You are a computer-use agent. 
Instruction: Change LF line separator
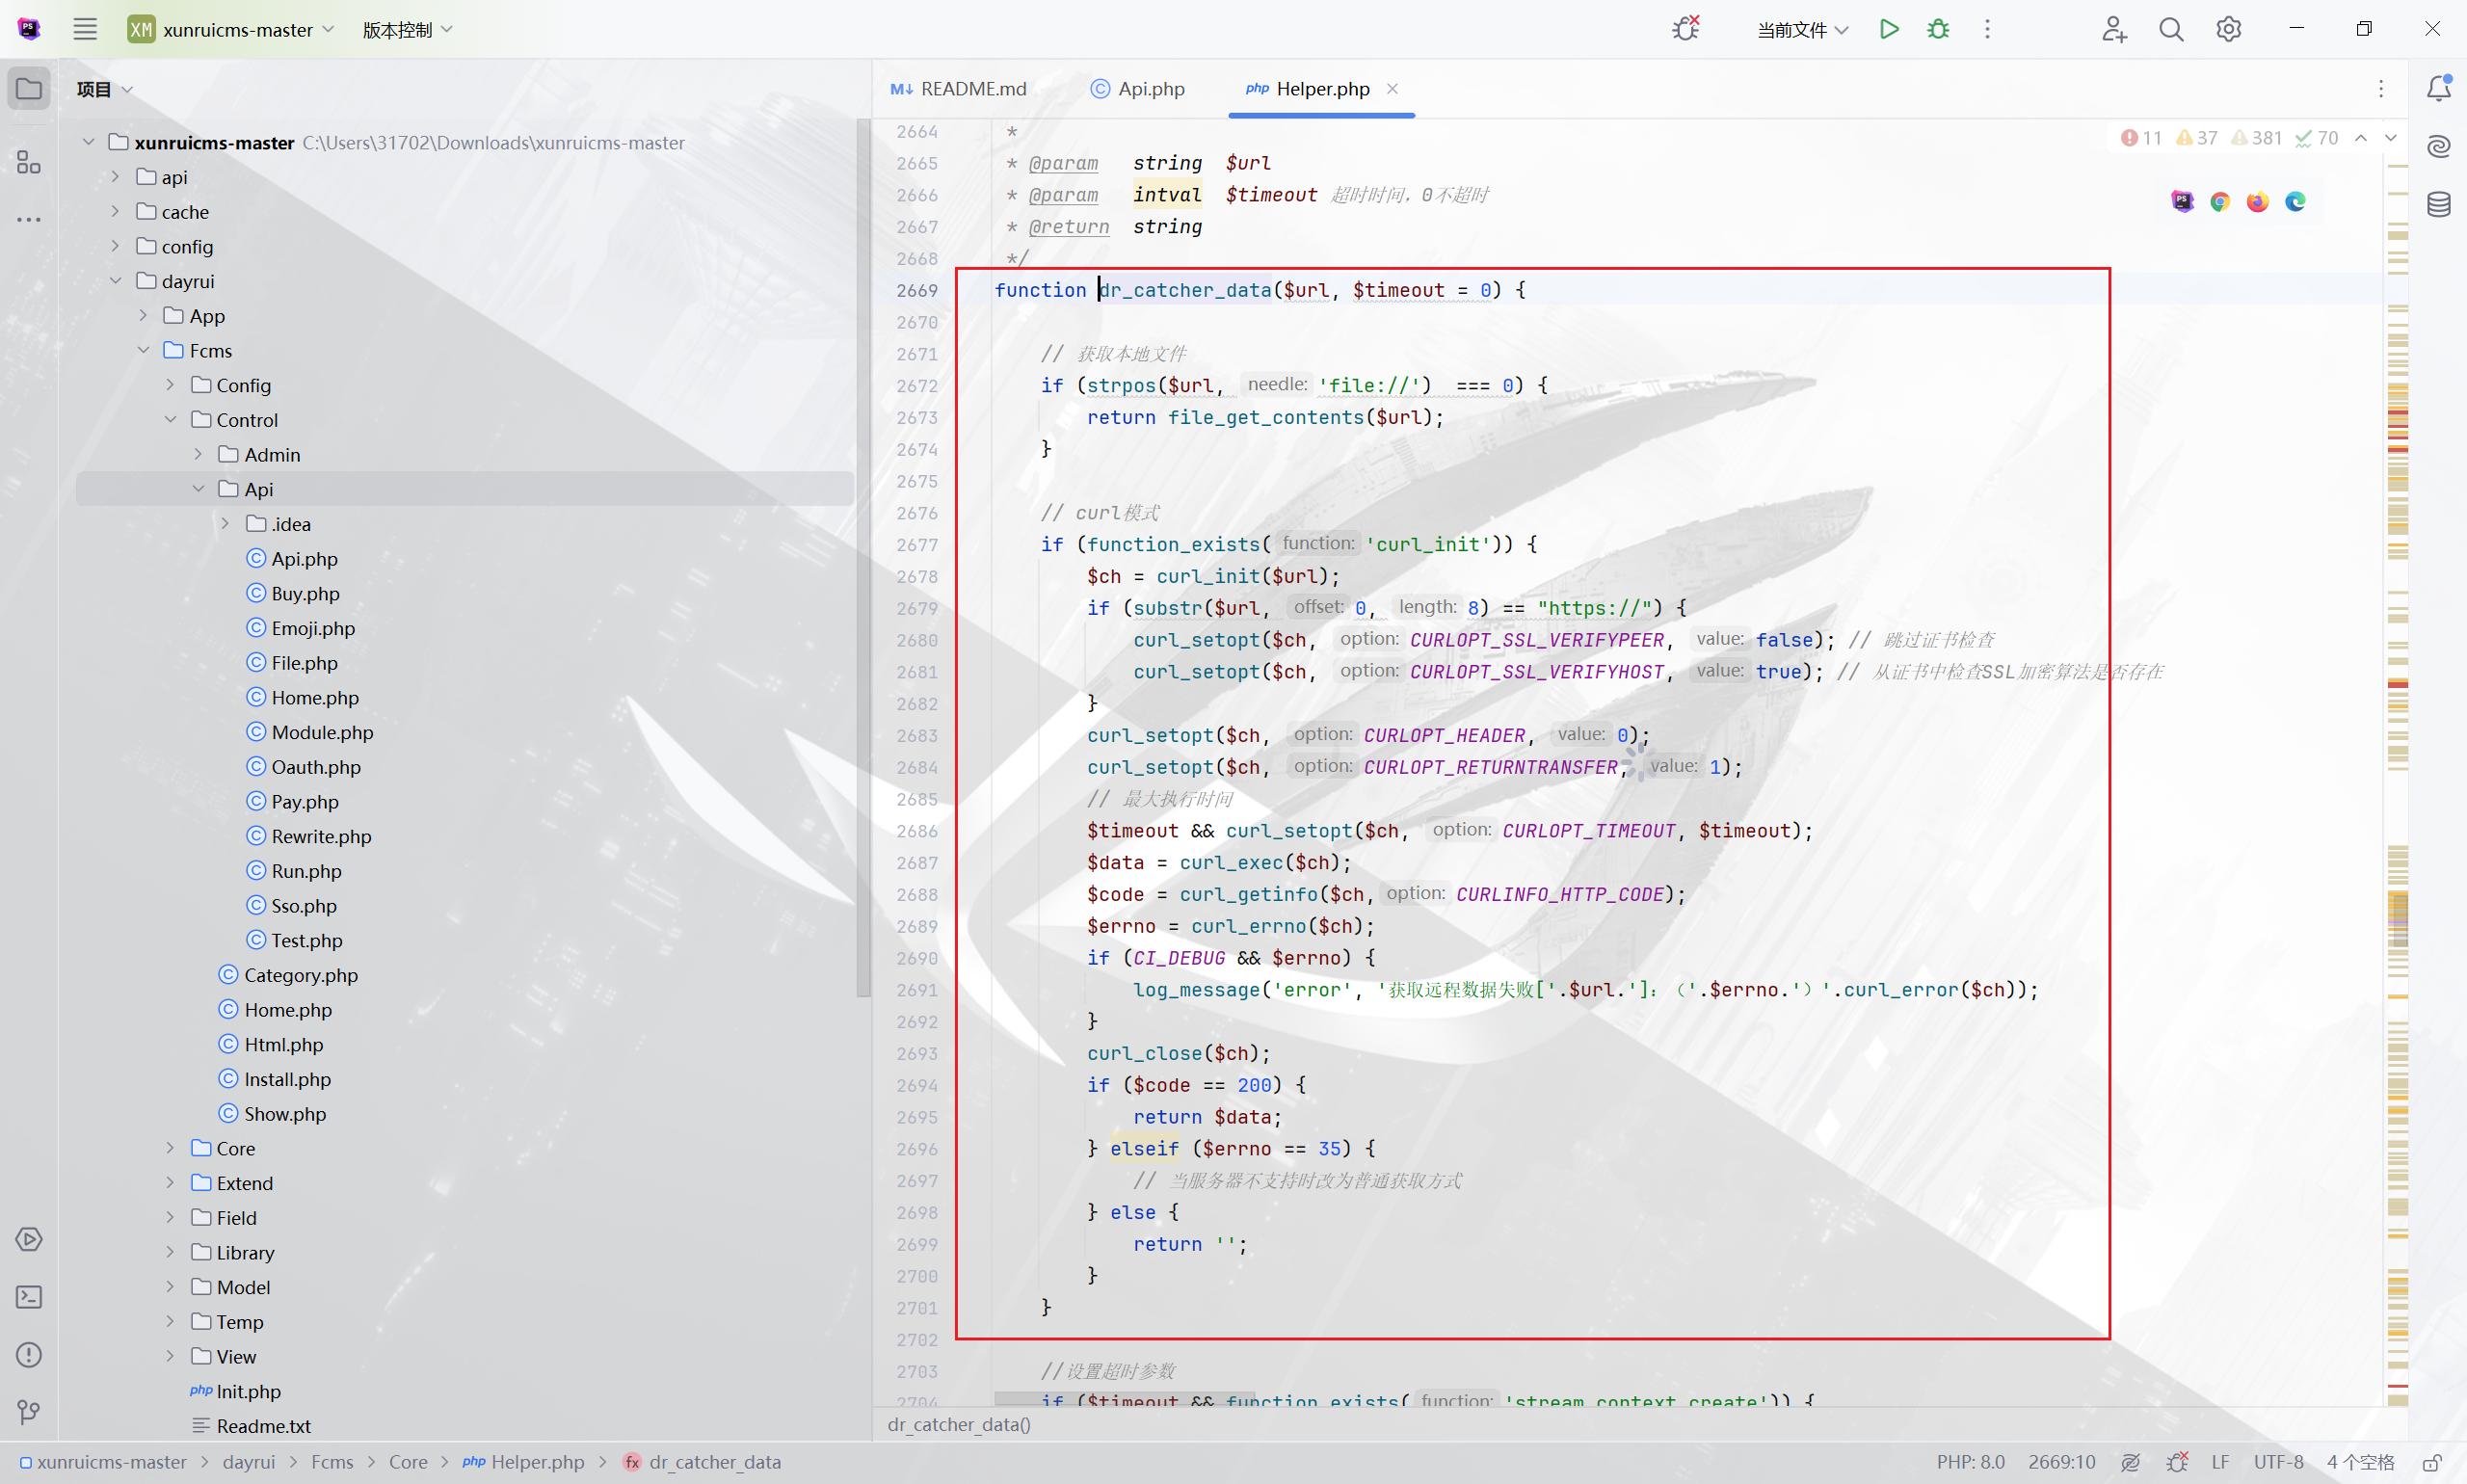tap(2220, 1462)
